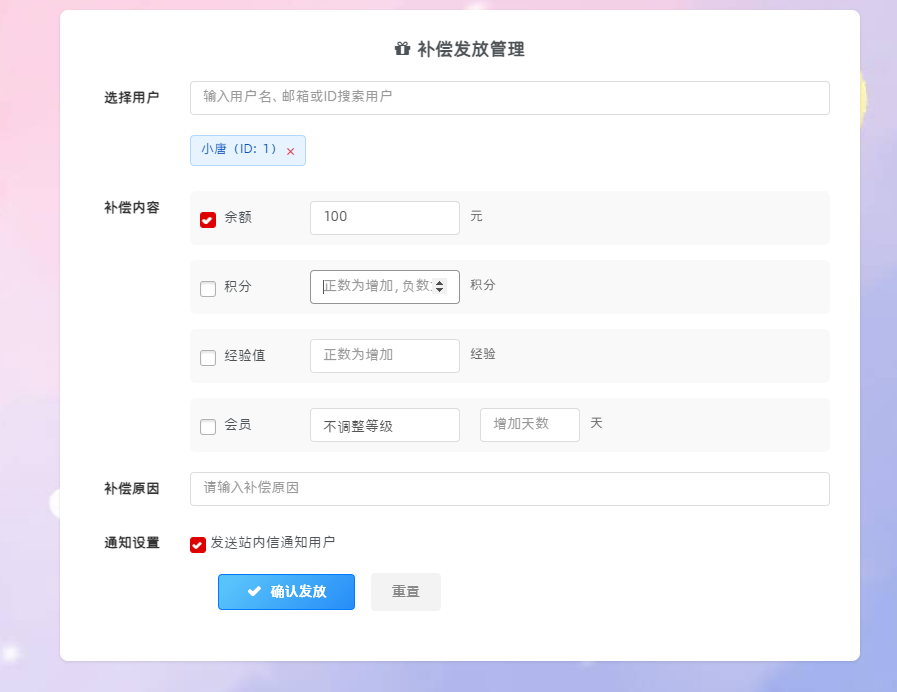Open the 不调整等级 dropdown
The width and height of the screenshot is (897, 692).
(384, 425)
